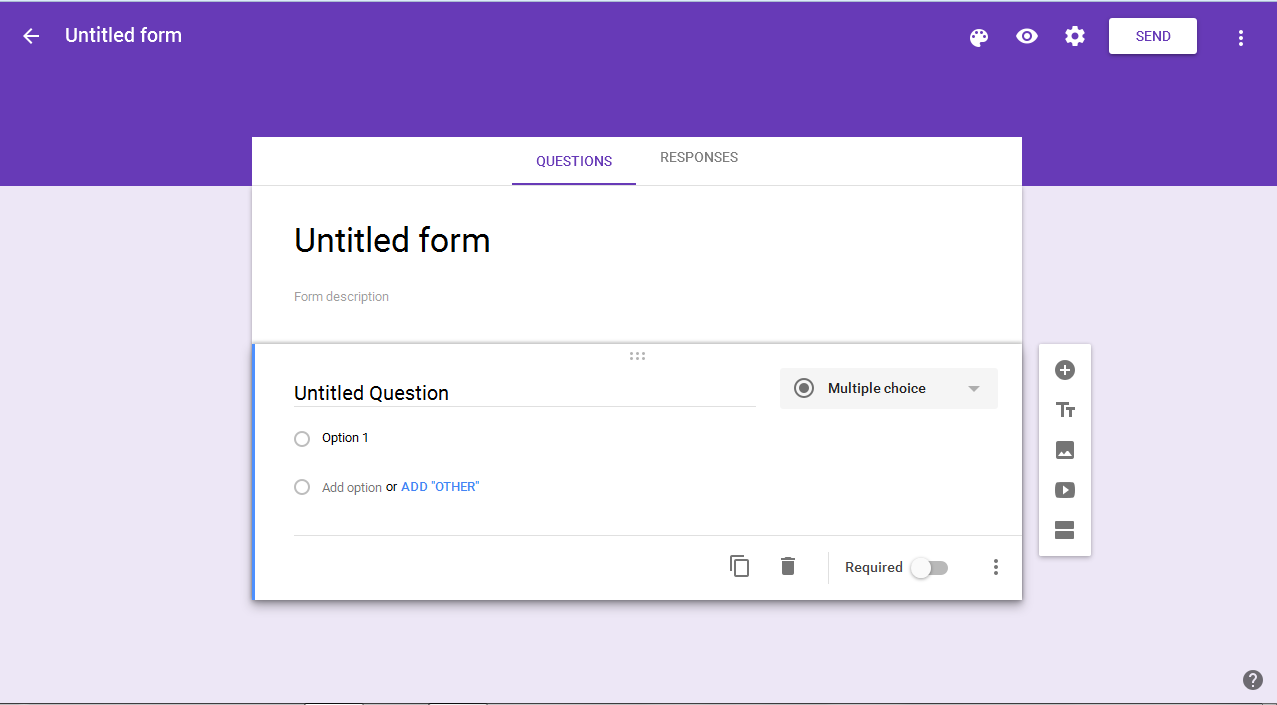Delete the current question

click(787, 566)
